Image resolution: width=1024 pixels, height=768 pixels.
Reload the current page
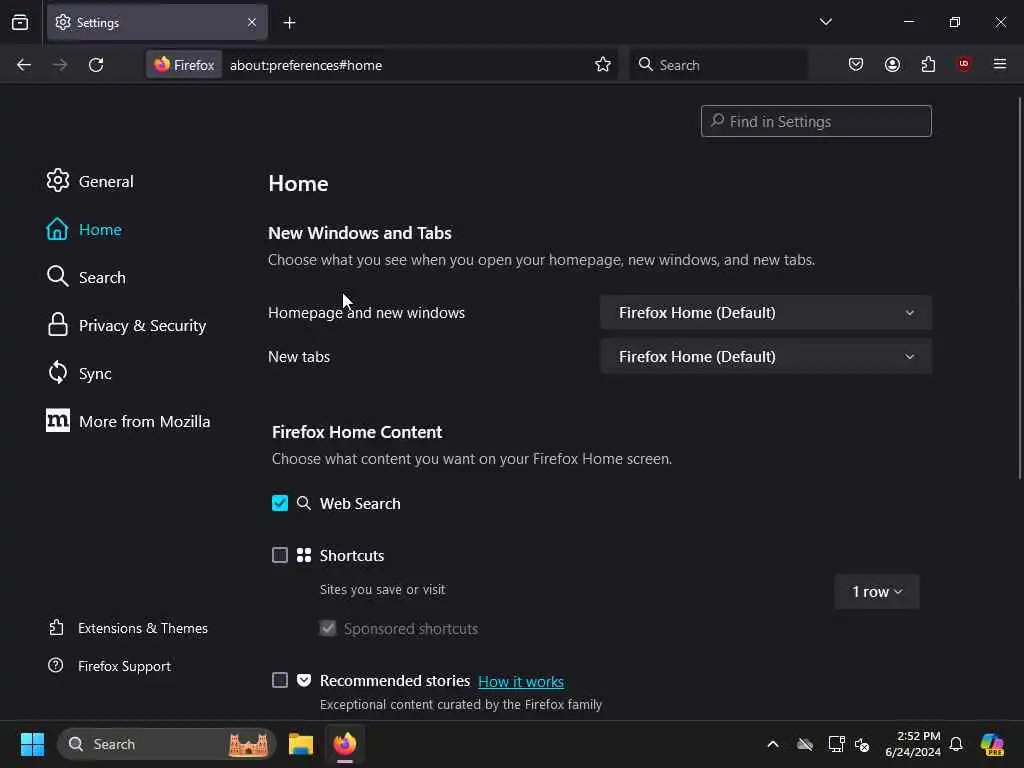click(x=96, y=65)
